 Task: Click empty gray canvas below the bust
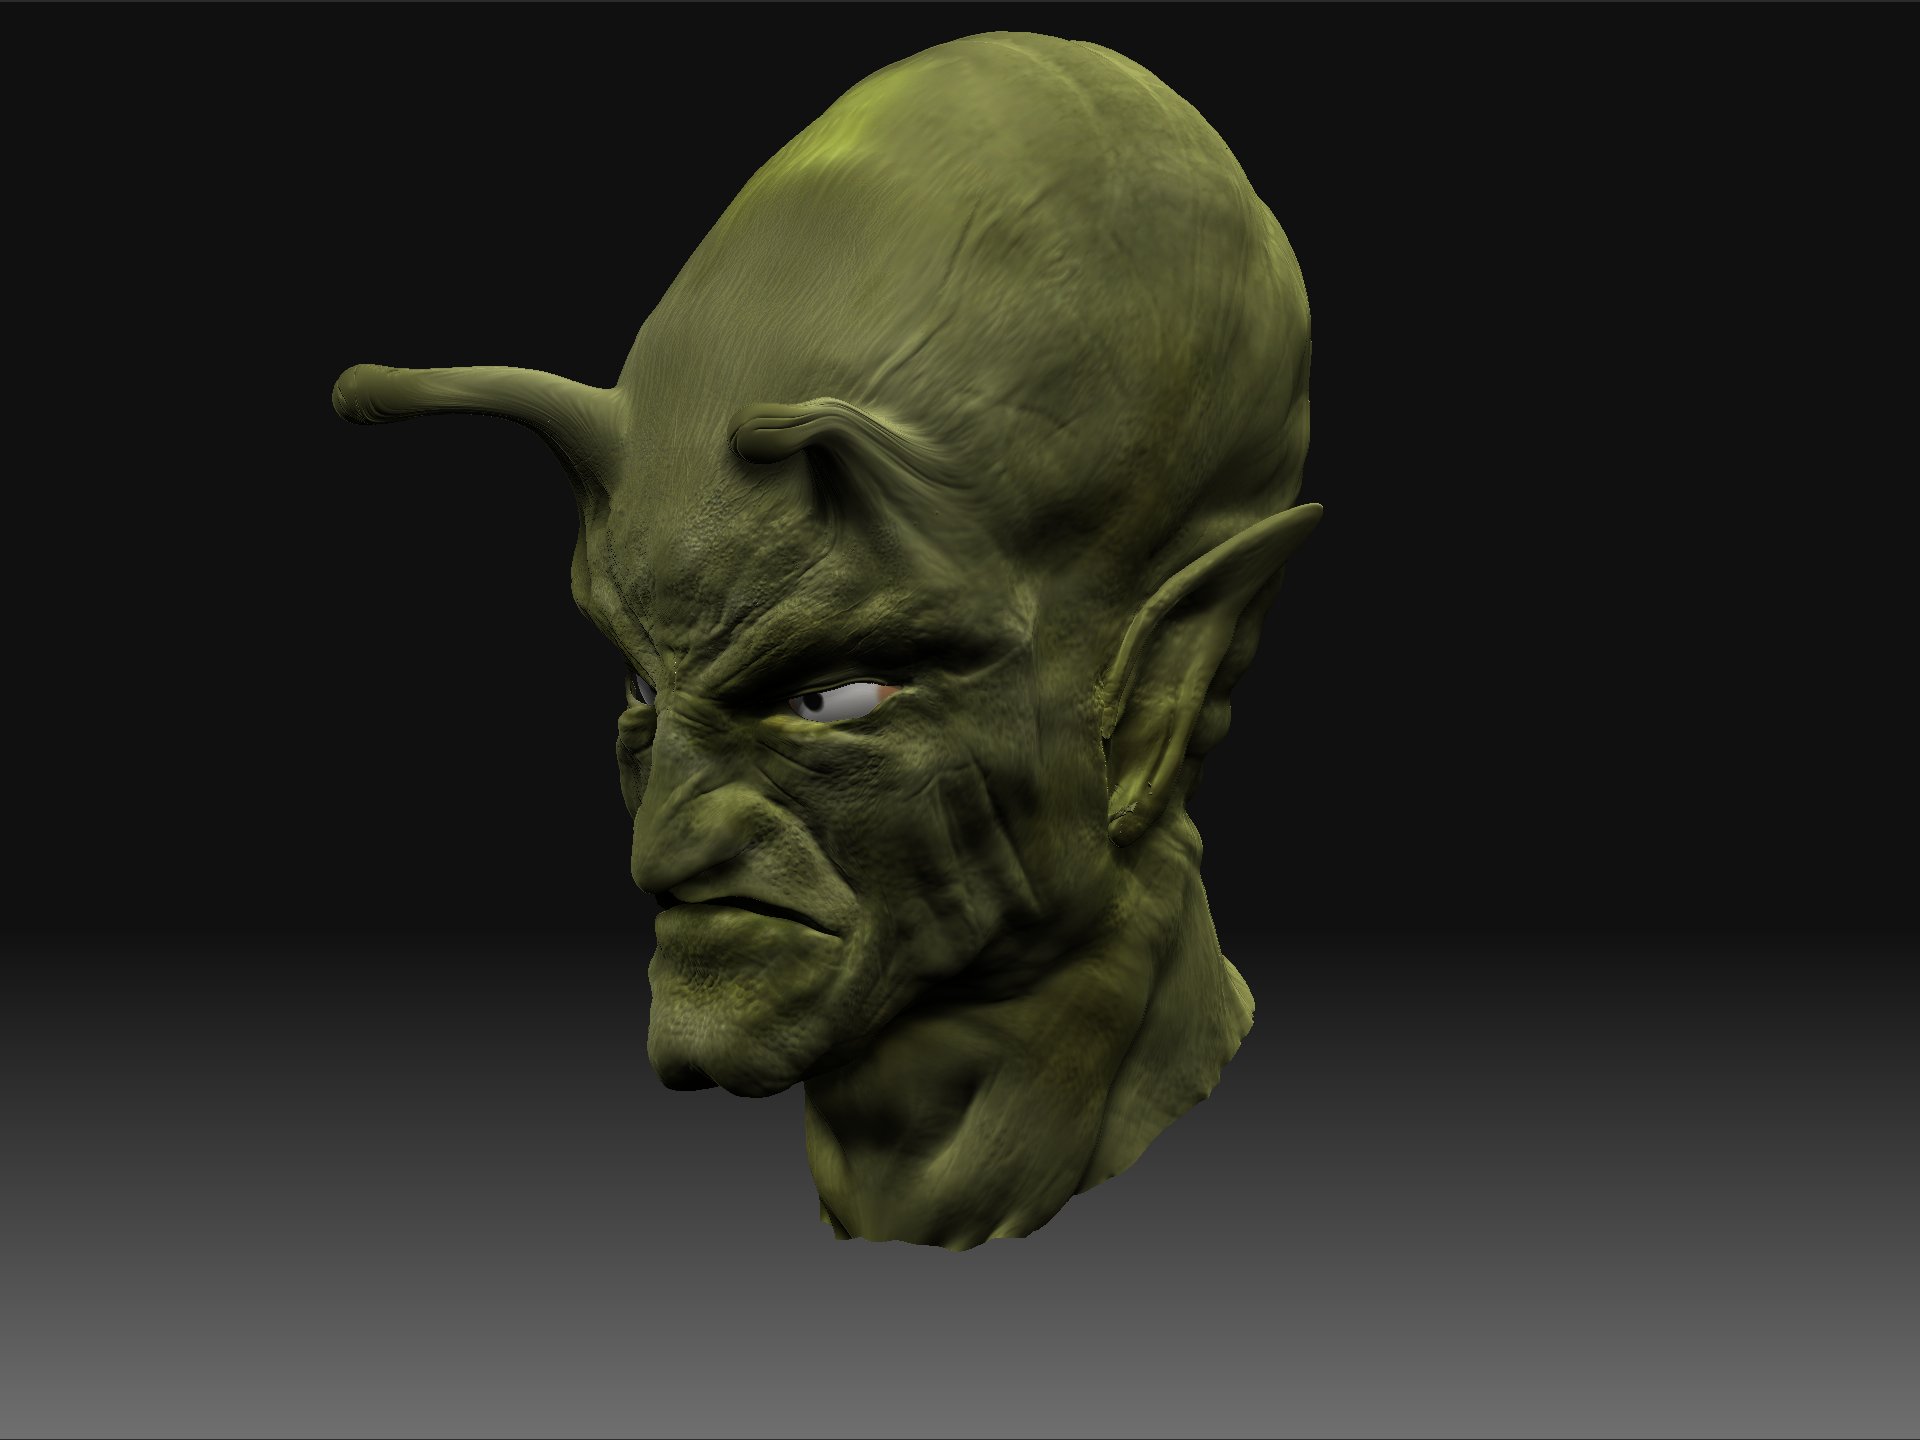[960, 1350]
